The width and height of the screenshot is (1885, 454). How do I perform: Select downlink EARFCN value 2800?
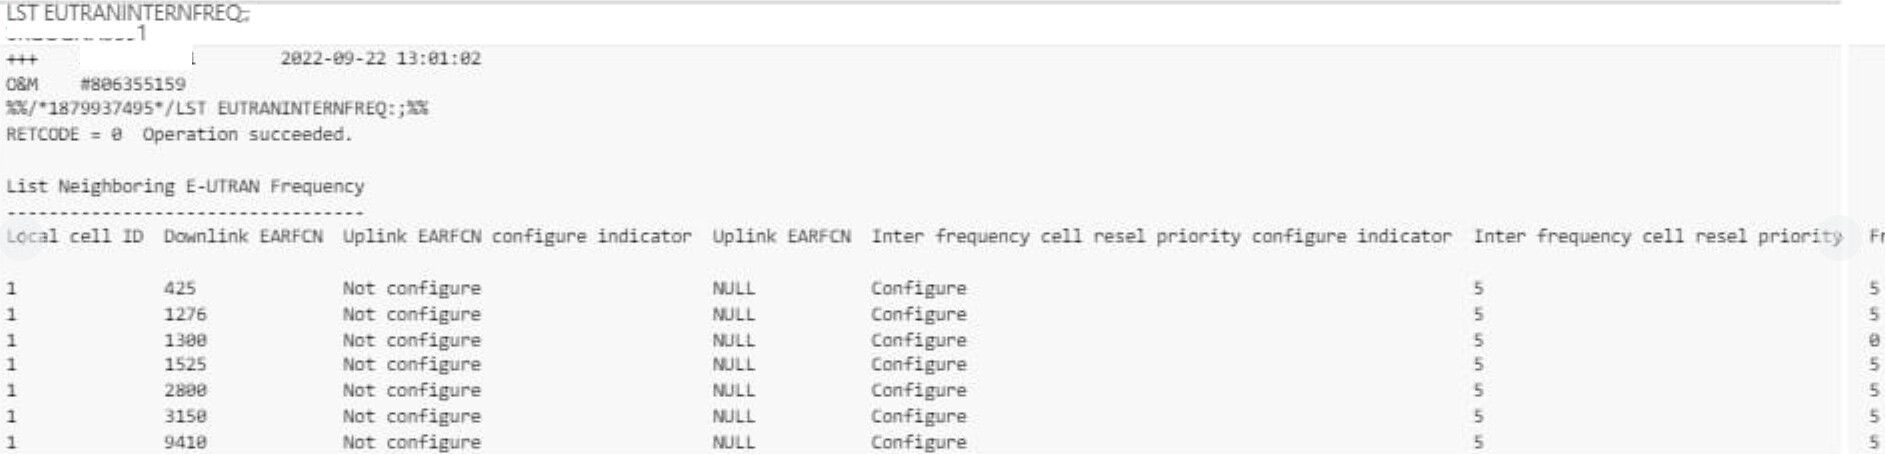(x=185, y=390)
